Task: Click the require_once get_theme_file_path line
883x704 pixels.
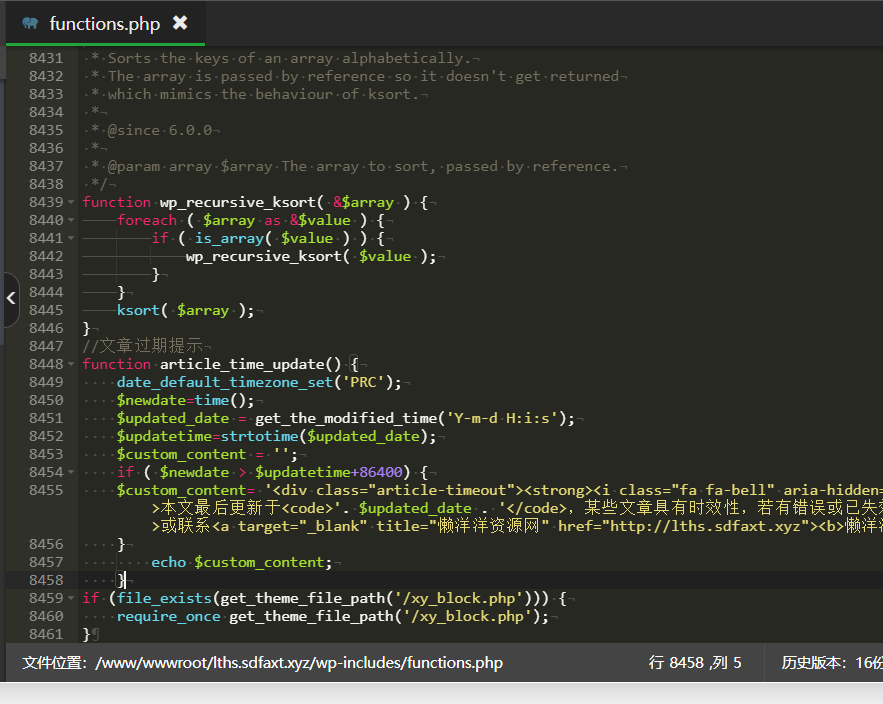Action: pos(332,616)
